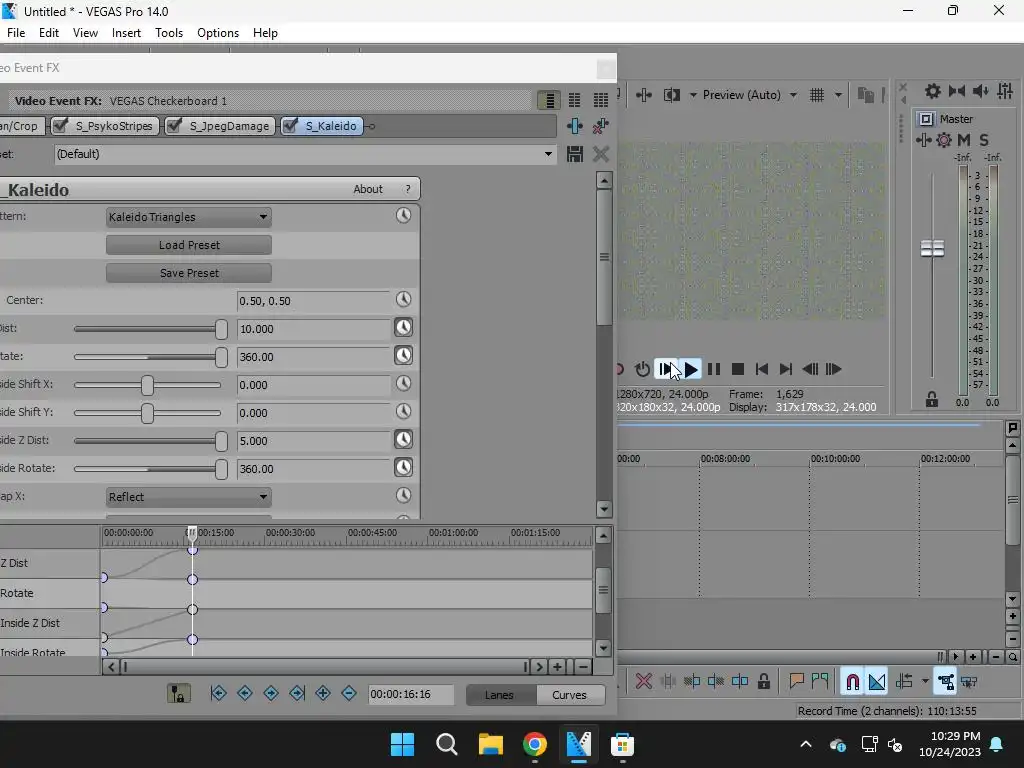Toggle the Master Solo S button
This screenshot has height=768, width=1024.
(x=984, y=140)
